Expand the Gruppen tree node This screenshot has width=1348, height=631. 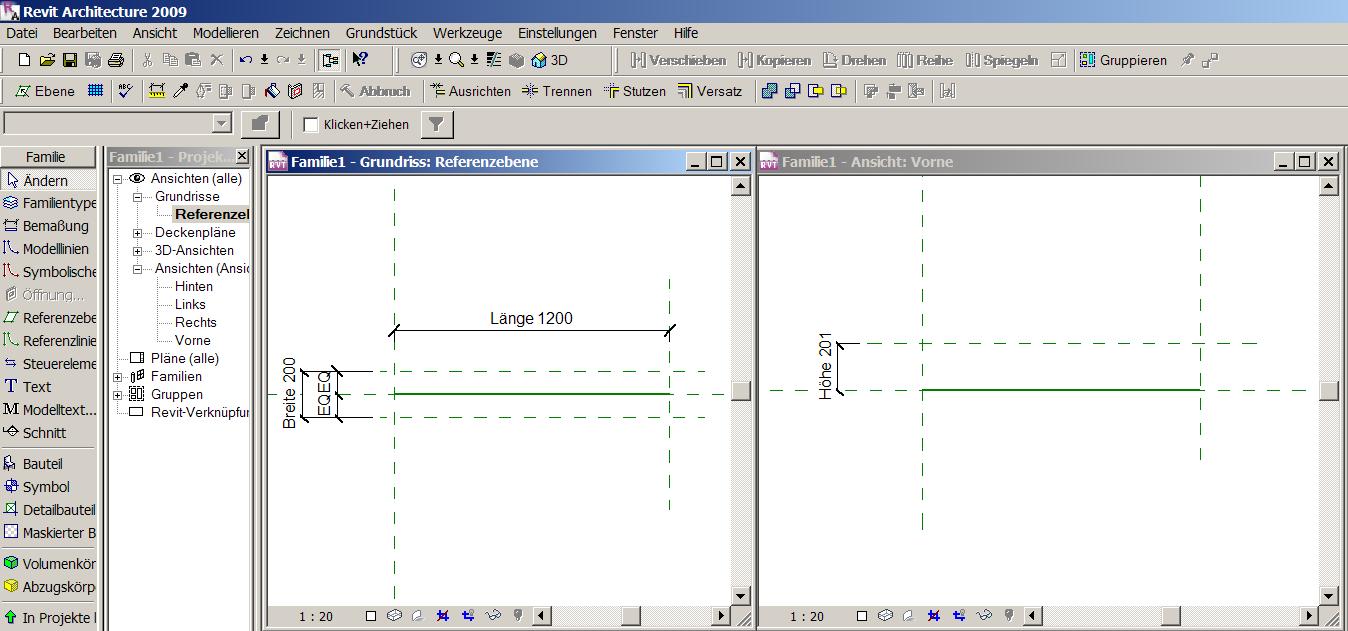pos(117,395)
